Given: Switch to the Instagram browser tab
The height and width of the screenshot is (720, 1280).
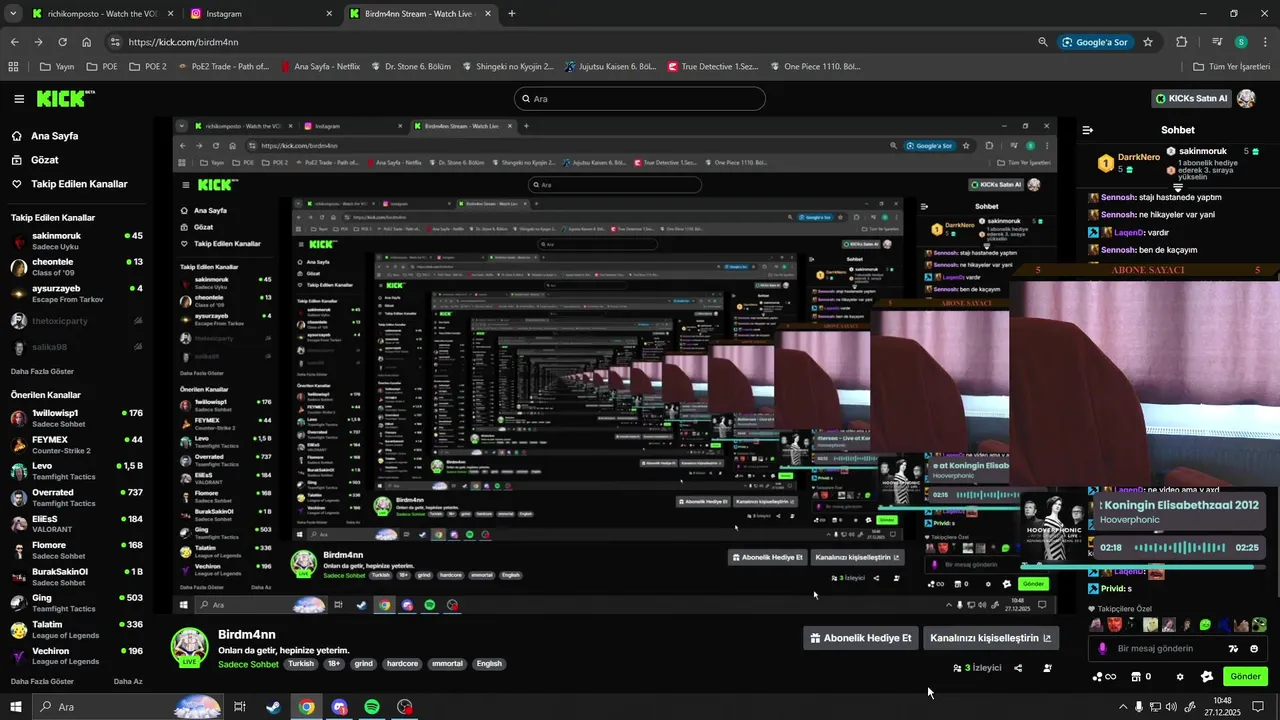Looking at the screenshot, I should click(x=260, y=14).
